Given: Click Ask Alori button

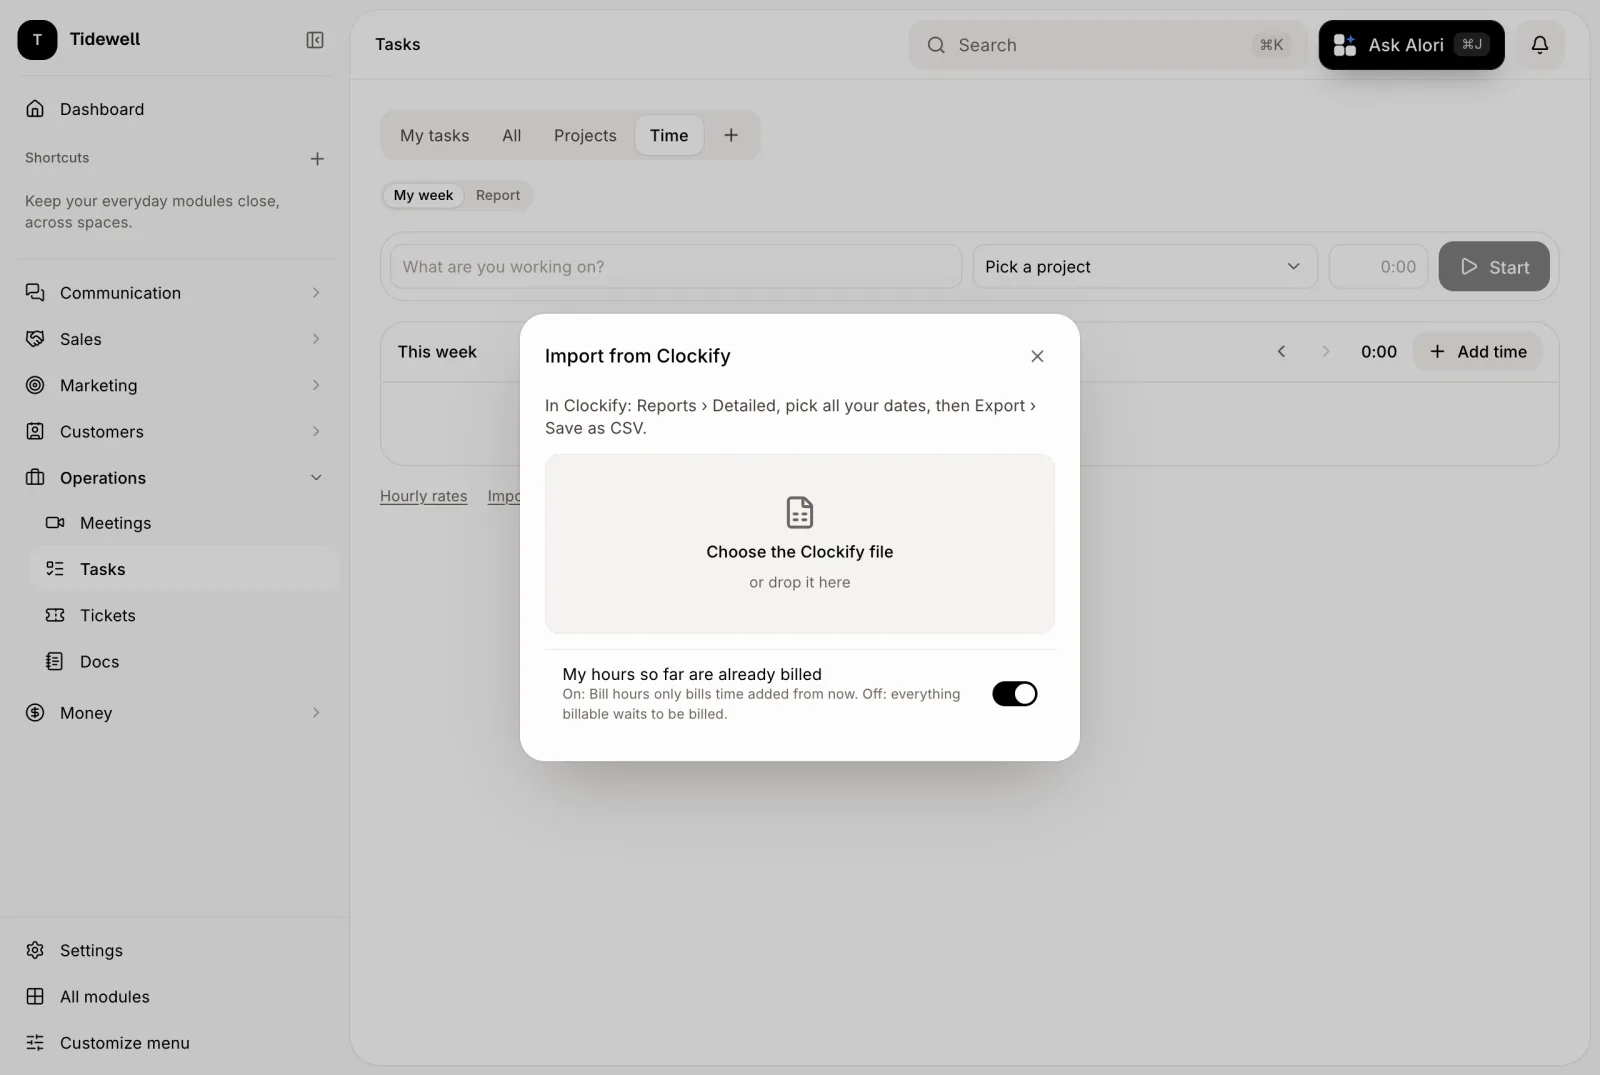Looking at the screenshot, I should (1411, 45).
